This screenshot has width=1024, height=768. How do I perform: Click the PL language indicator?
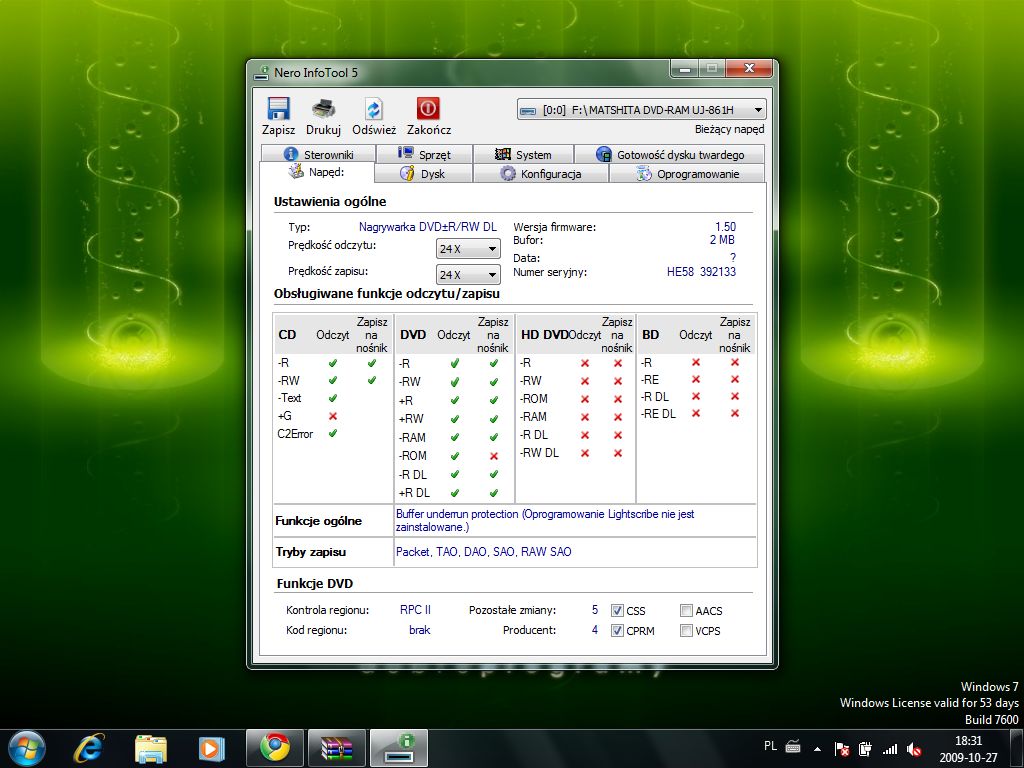[771, 746]
